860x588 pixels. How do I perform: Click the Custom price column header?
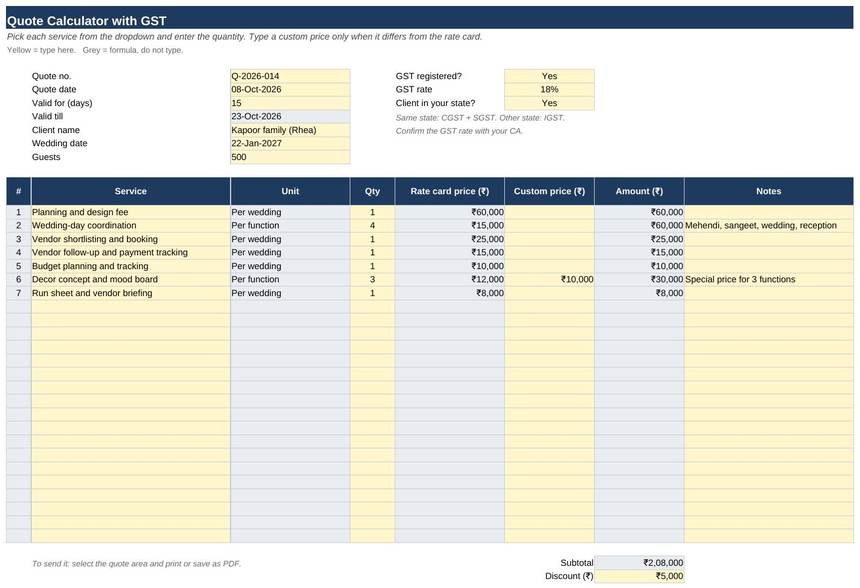(x=550, y=191)
